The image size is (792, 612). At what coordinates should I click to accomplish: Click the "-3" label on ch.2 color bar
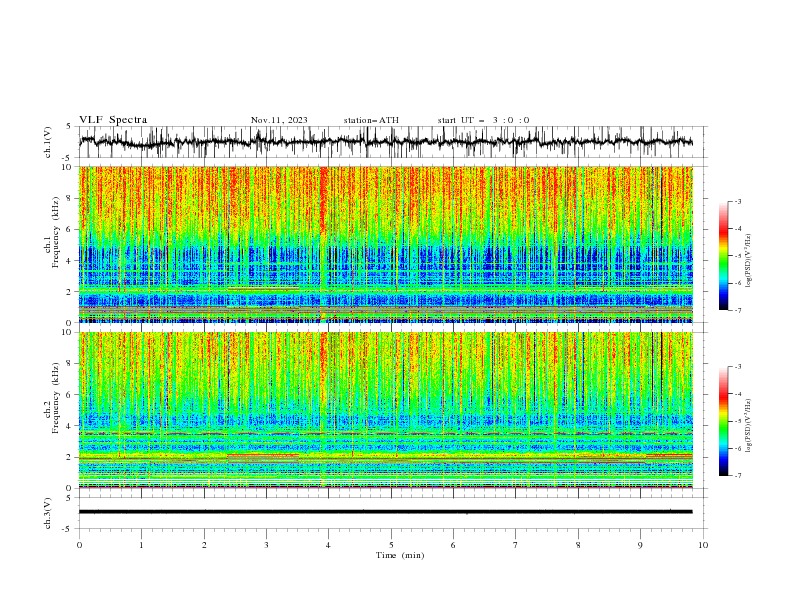pos(738,367)
